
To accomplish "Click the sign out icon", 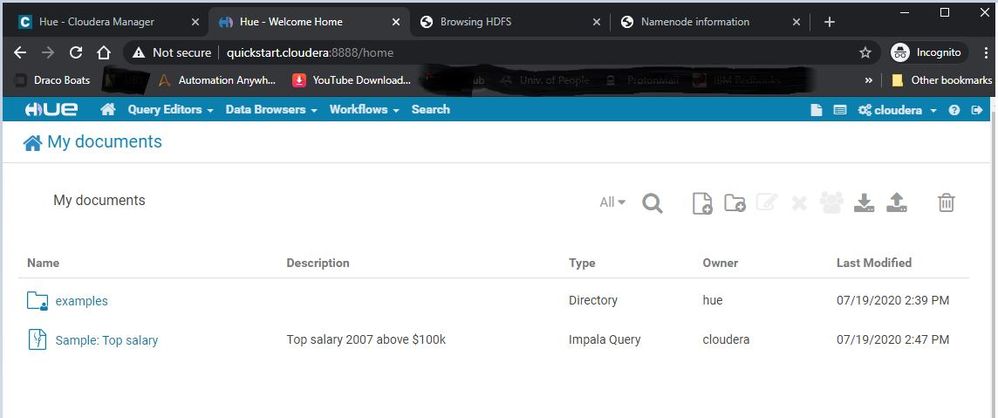I will pos(976,110).
